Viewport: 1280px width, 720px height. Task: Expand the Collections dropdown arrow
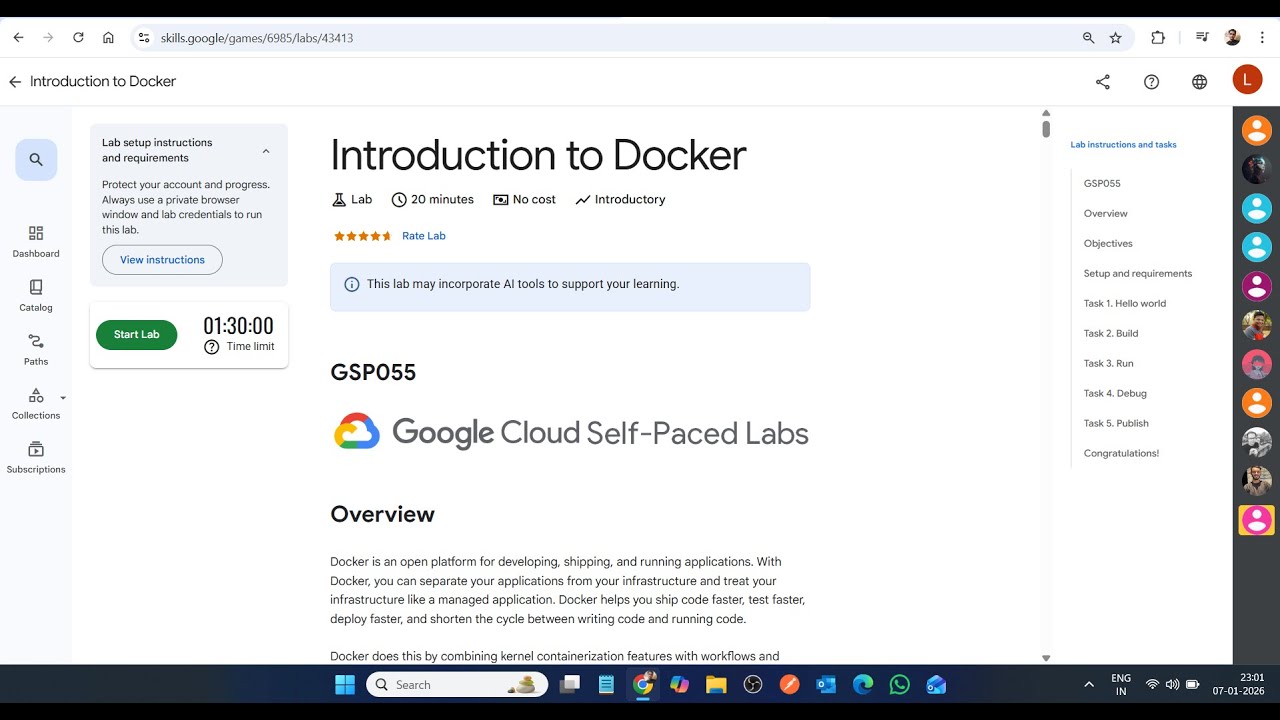coord(63,398)
